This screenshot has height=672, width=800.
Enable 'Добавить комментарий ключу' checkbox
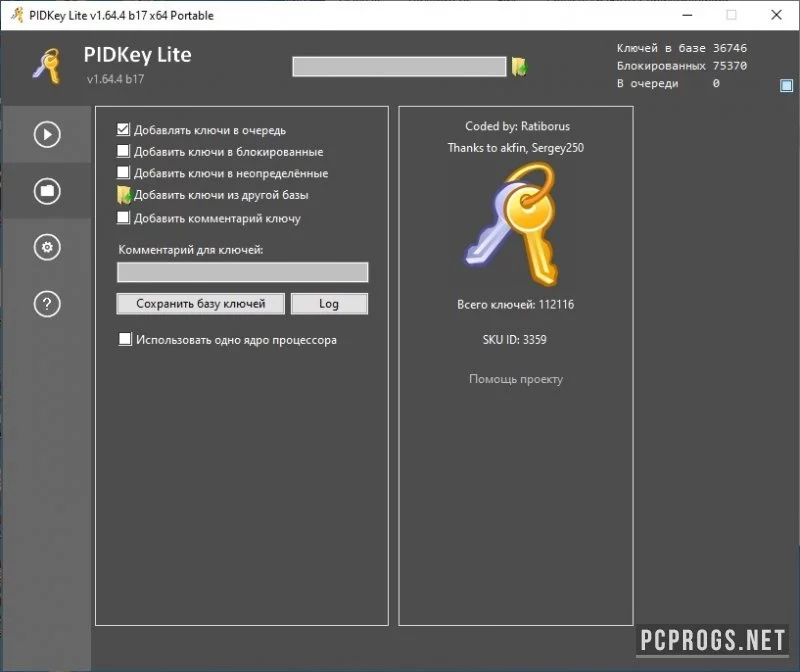[123, 218]
